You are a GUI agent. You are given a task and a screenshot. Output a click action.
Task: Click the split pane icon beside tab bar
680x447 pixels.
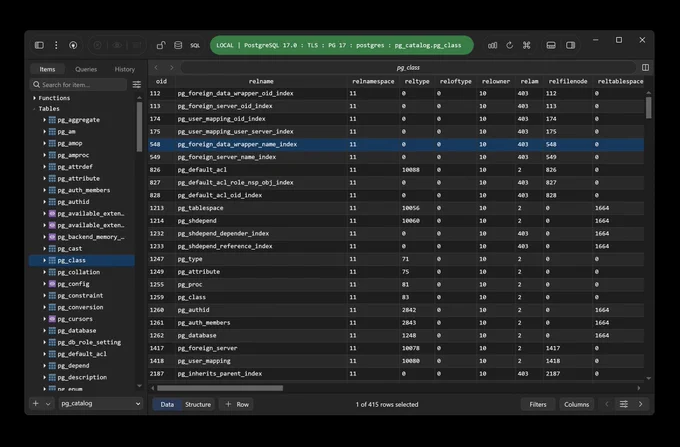[x=645, y=67]
